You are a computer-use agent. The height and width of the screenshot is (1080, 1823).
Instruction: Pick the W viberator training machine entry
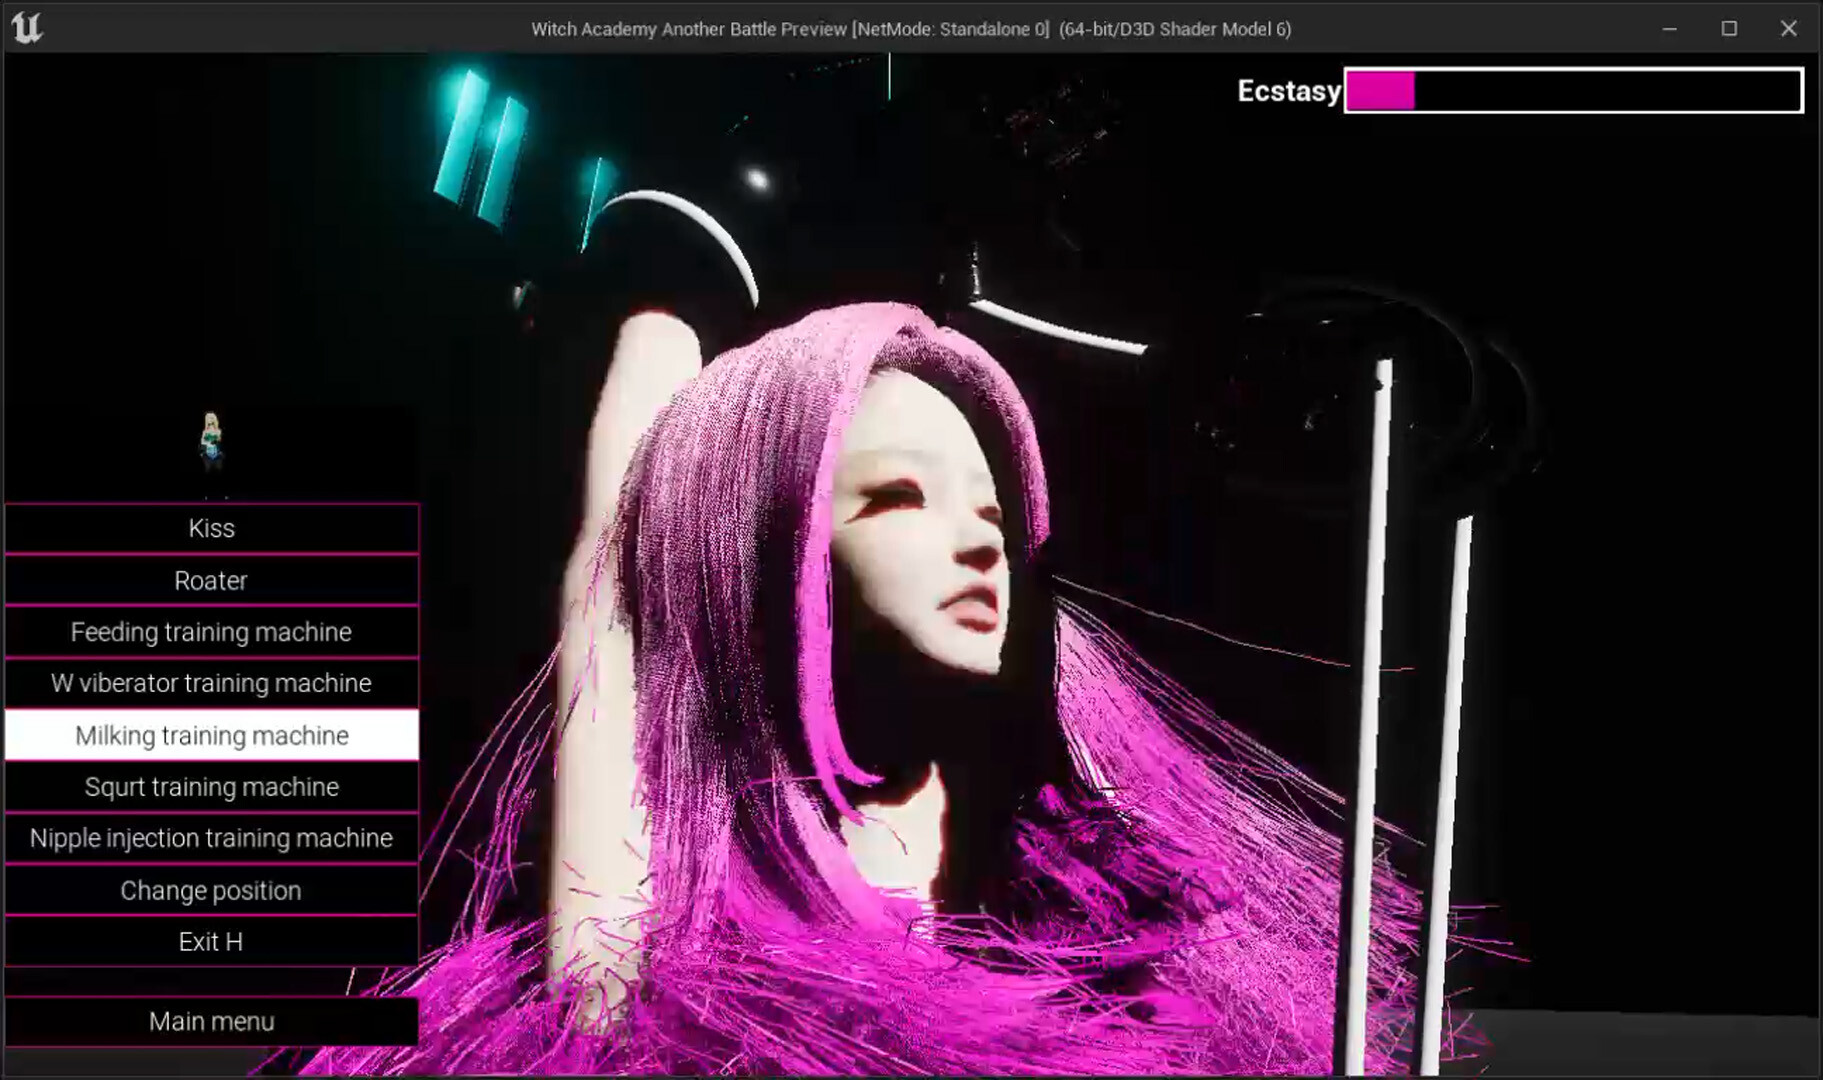coord(211,683)
